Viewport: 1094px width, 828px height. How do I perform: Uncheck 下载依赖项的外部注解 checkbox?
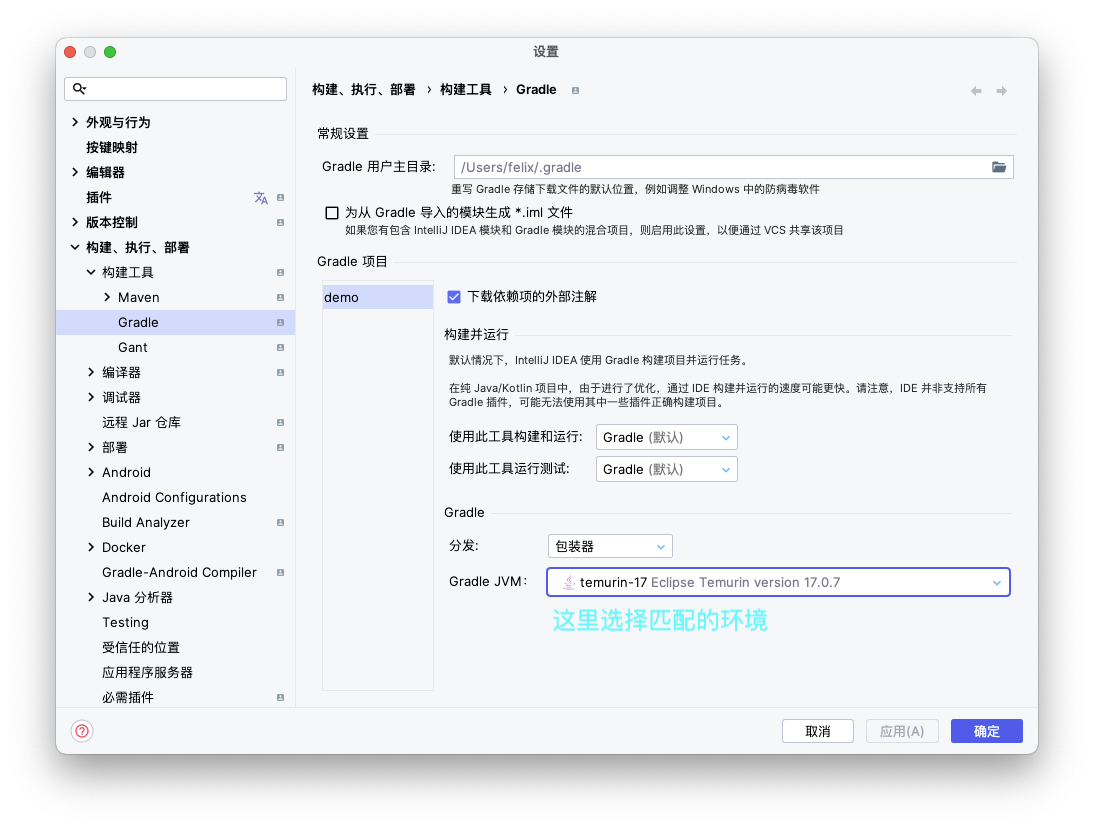(454, 297)
